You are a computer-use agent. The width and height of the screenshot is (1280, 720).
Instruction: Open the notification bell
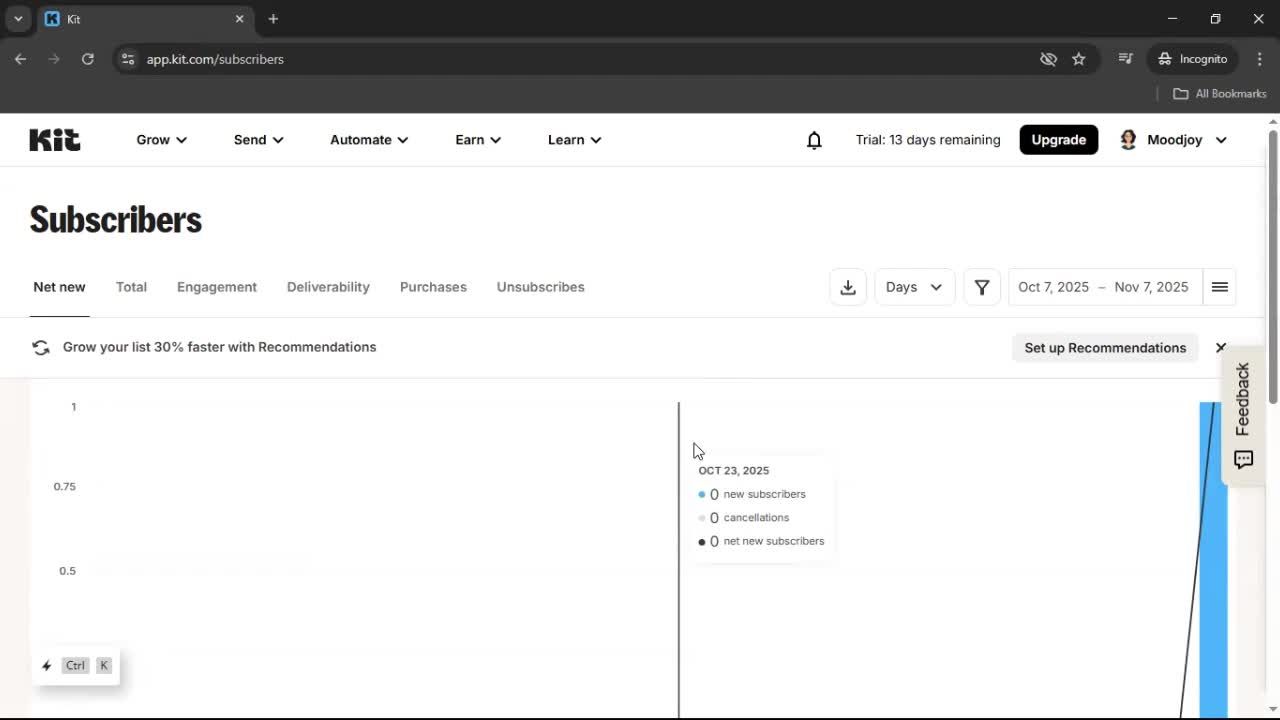click(x=814, y=140)
